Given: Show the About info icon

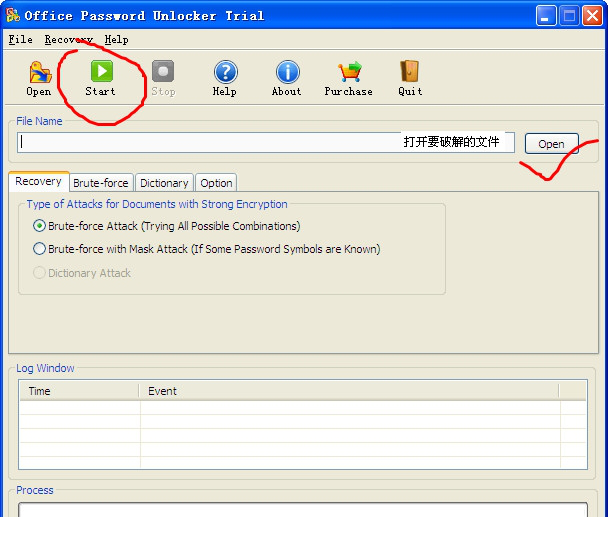Looking at the screenshot, I should click(x=287, y=72).
